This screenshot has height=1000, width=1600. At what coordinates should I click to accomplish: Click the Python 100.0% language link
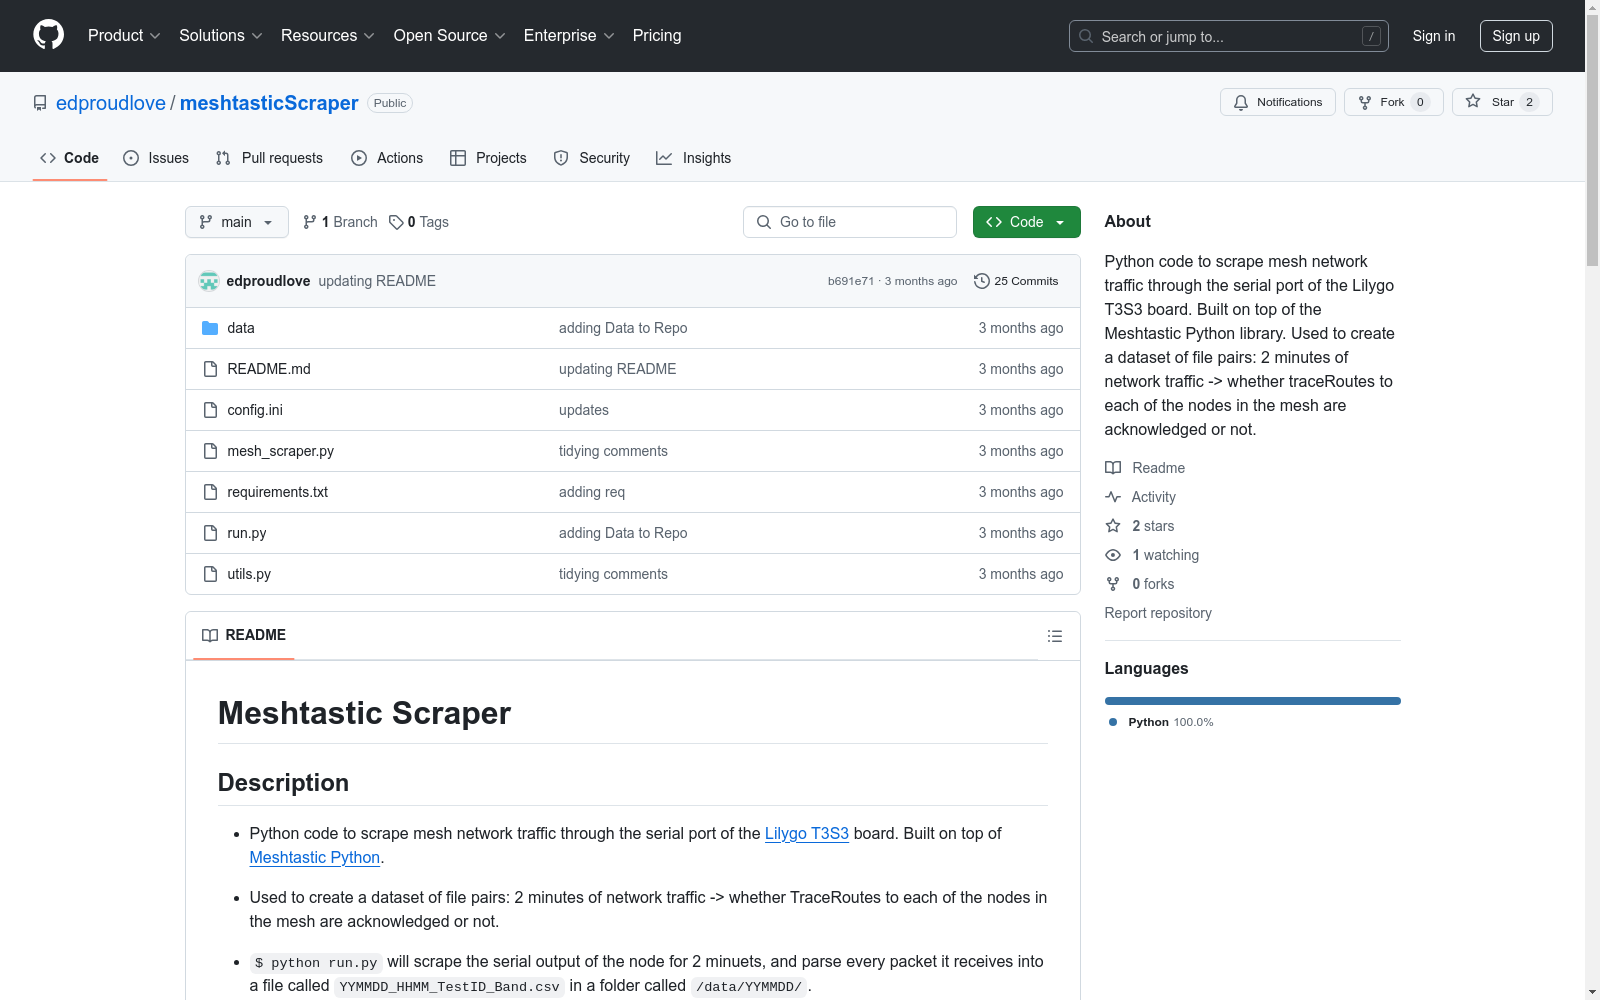[1161, 722]
